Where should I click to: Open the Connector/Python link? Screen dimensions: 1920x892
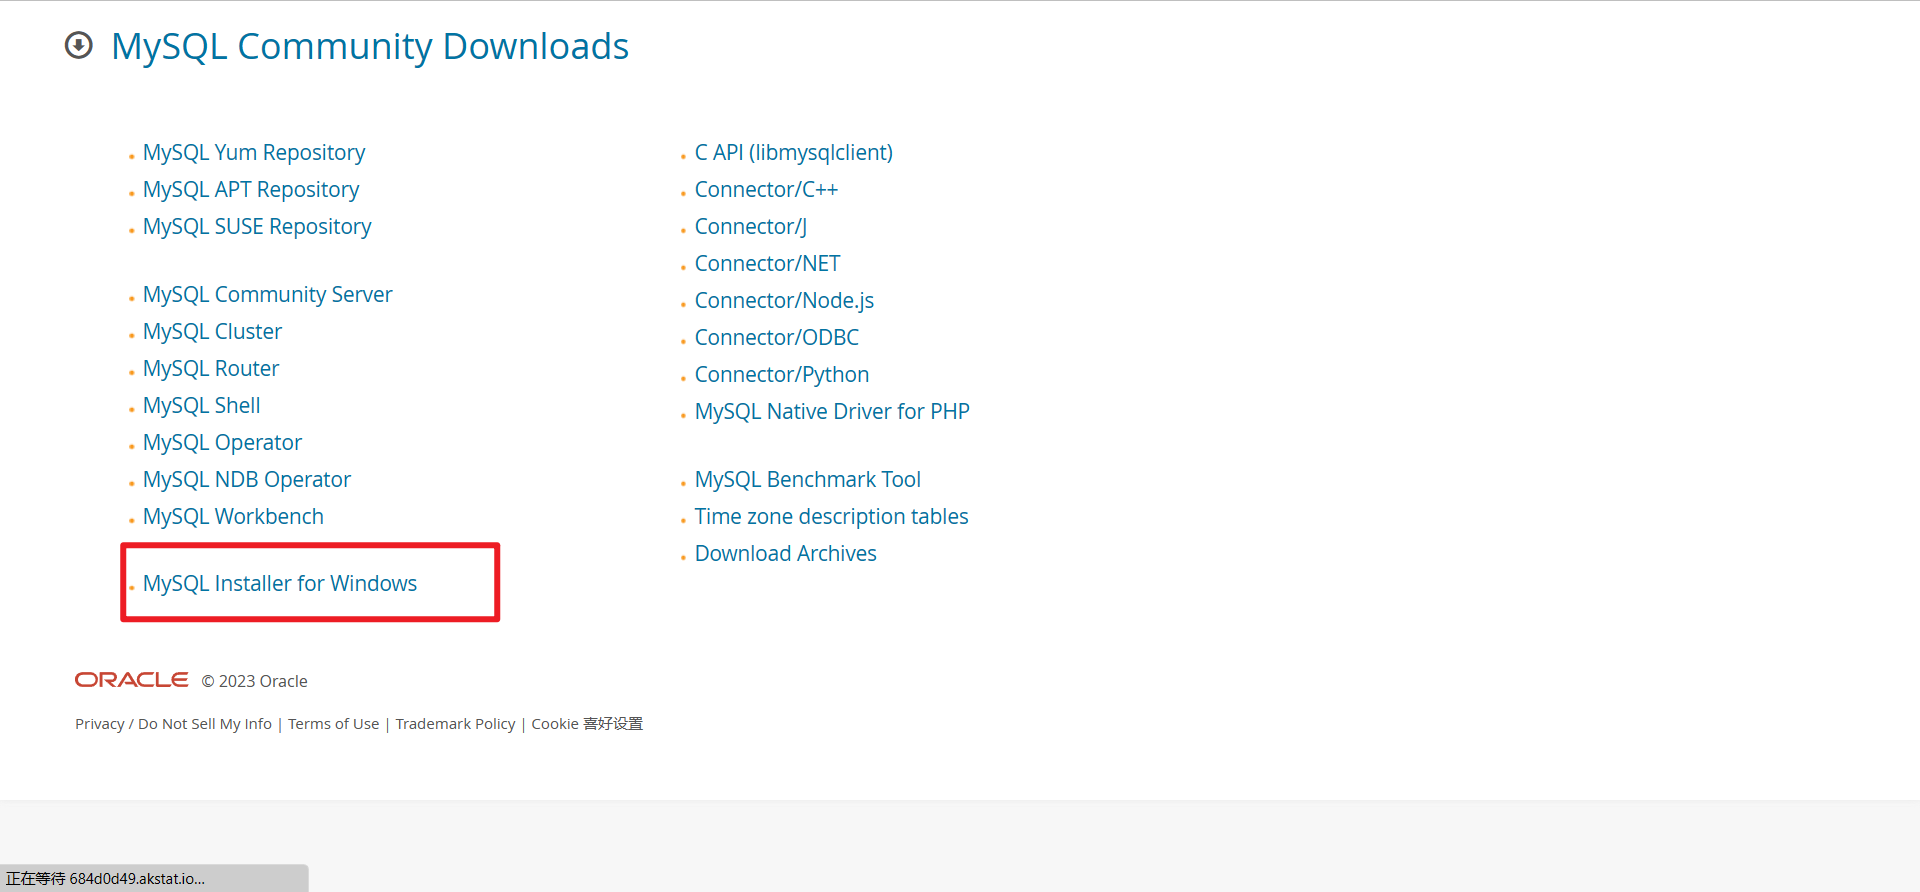(782, 375)
